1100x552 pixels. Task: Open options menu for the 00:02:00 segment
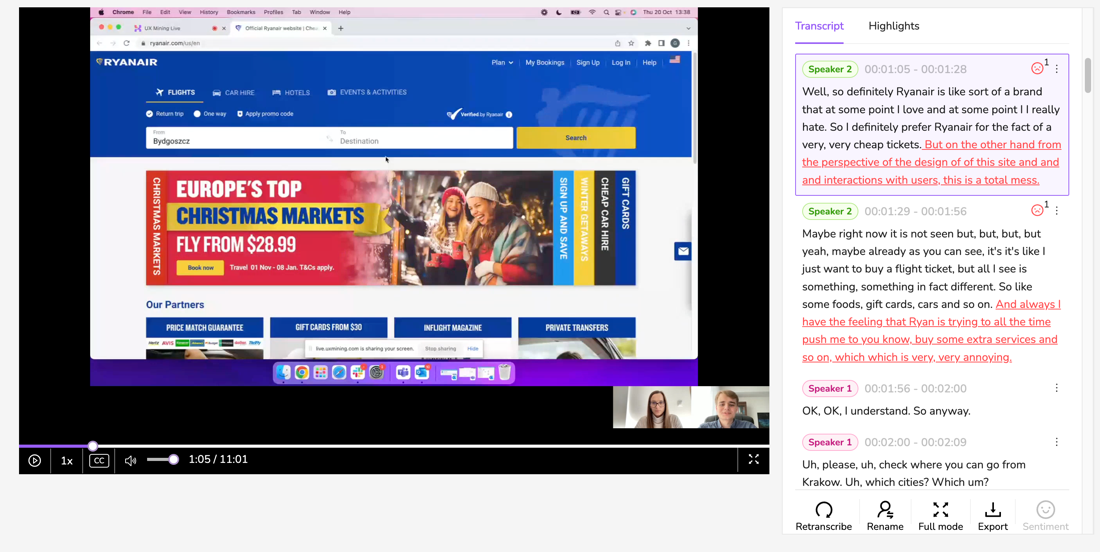1057,442
